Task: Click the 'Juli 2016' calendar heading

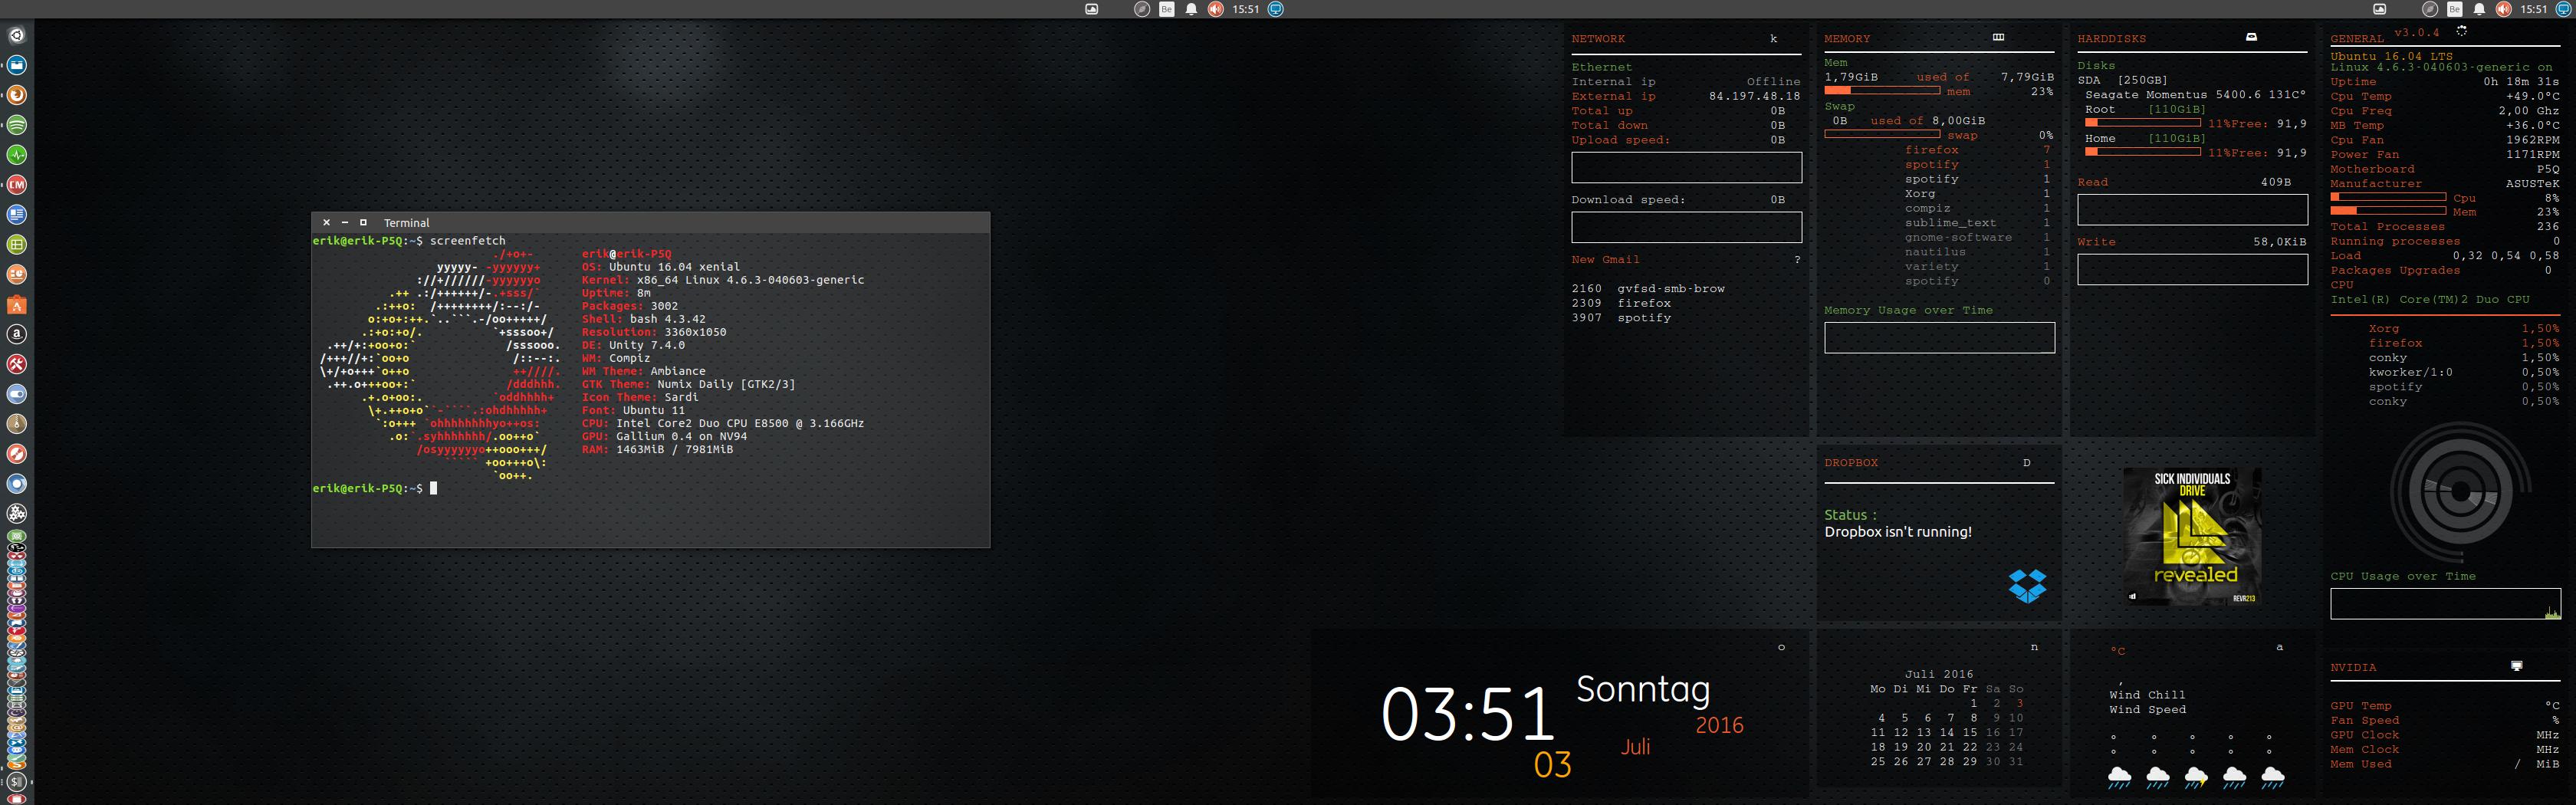Action: tap(1939, 674)
